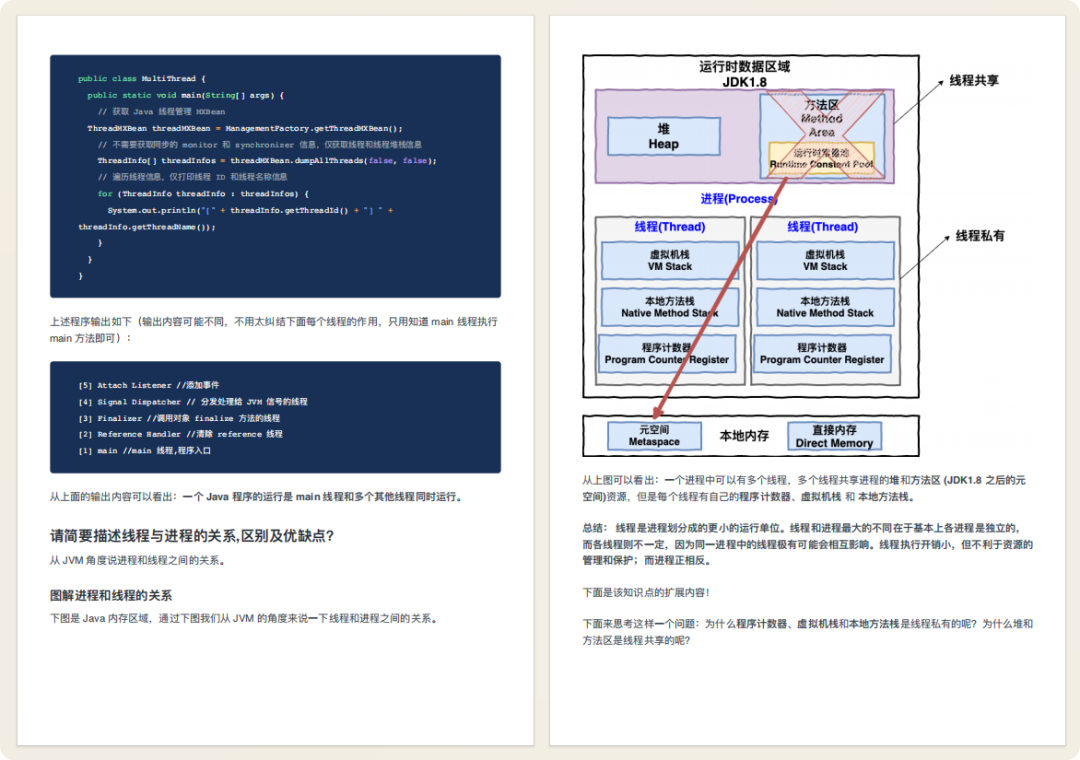Click the sentence starting "下图是 Java 内存区域"

point(244,618)
